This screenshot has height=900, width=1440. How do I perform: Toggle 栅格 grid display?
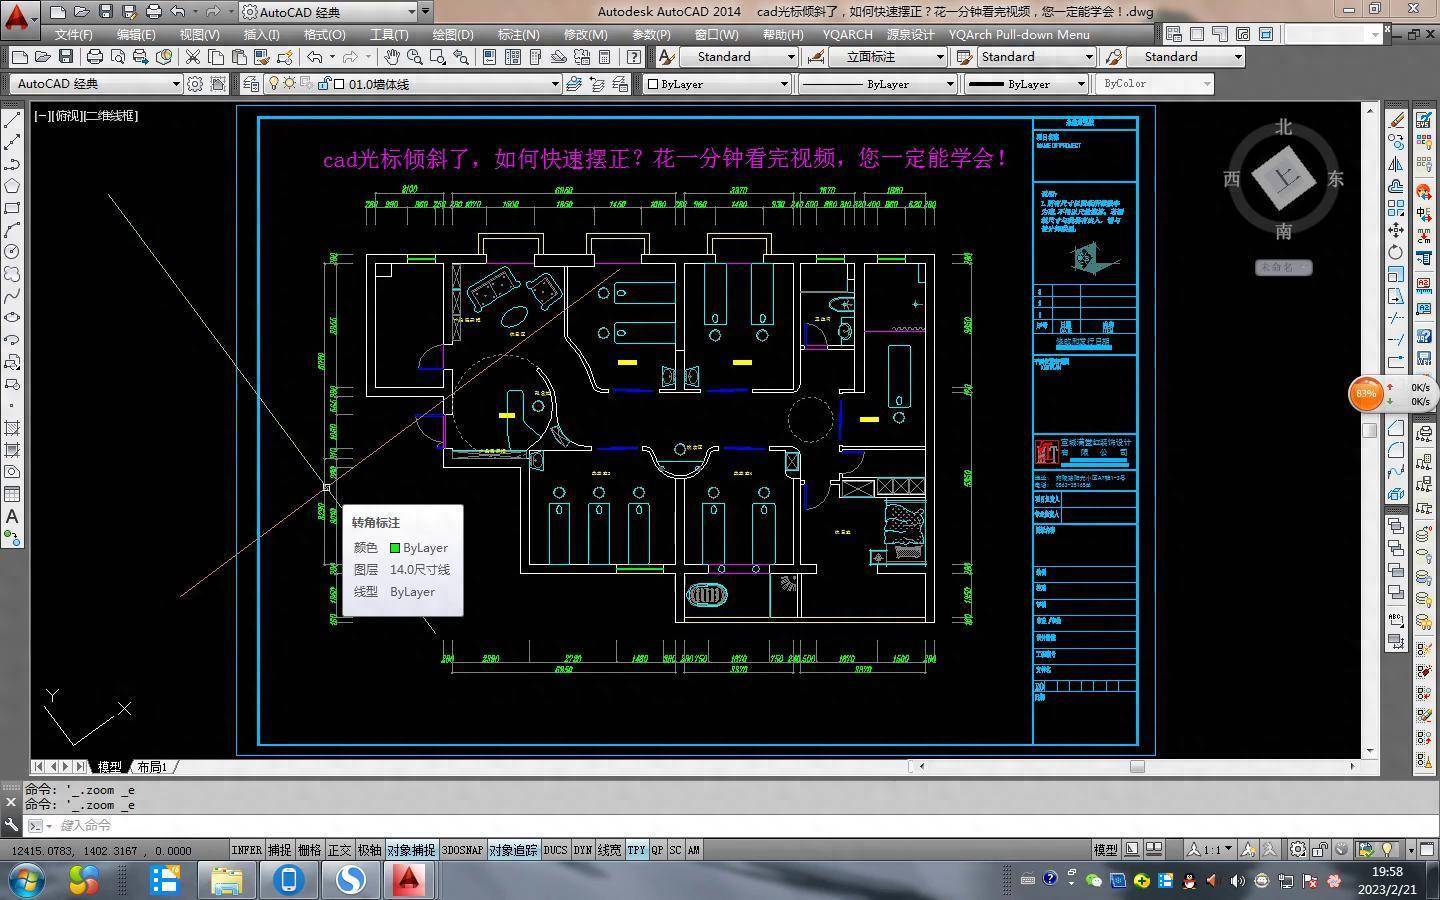[x=310, y=850]
